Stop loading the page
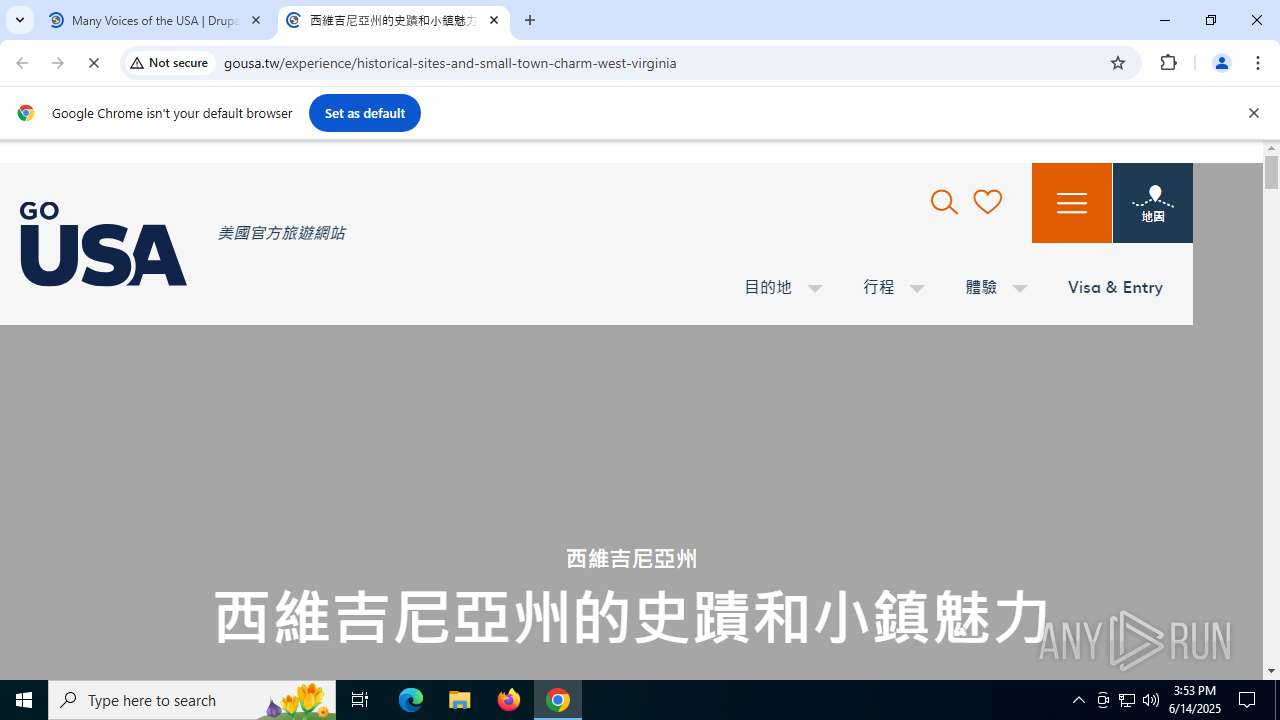Screen dimensions: 1280x720 click(x=94, y=63)
